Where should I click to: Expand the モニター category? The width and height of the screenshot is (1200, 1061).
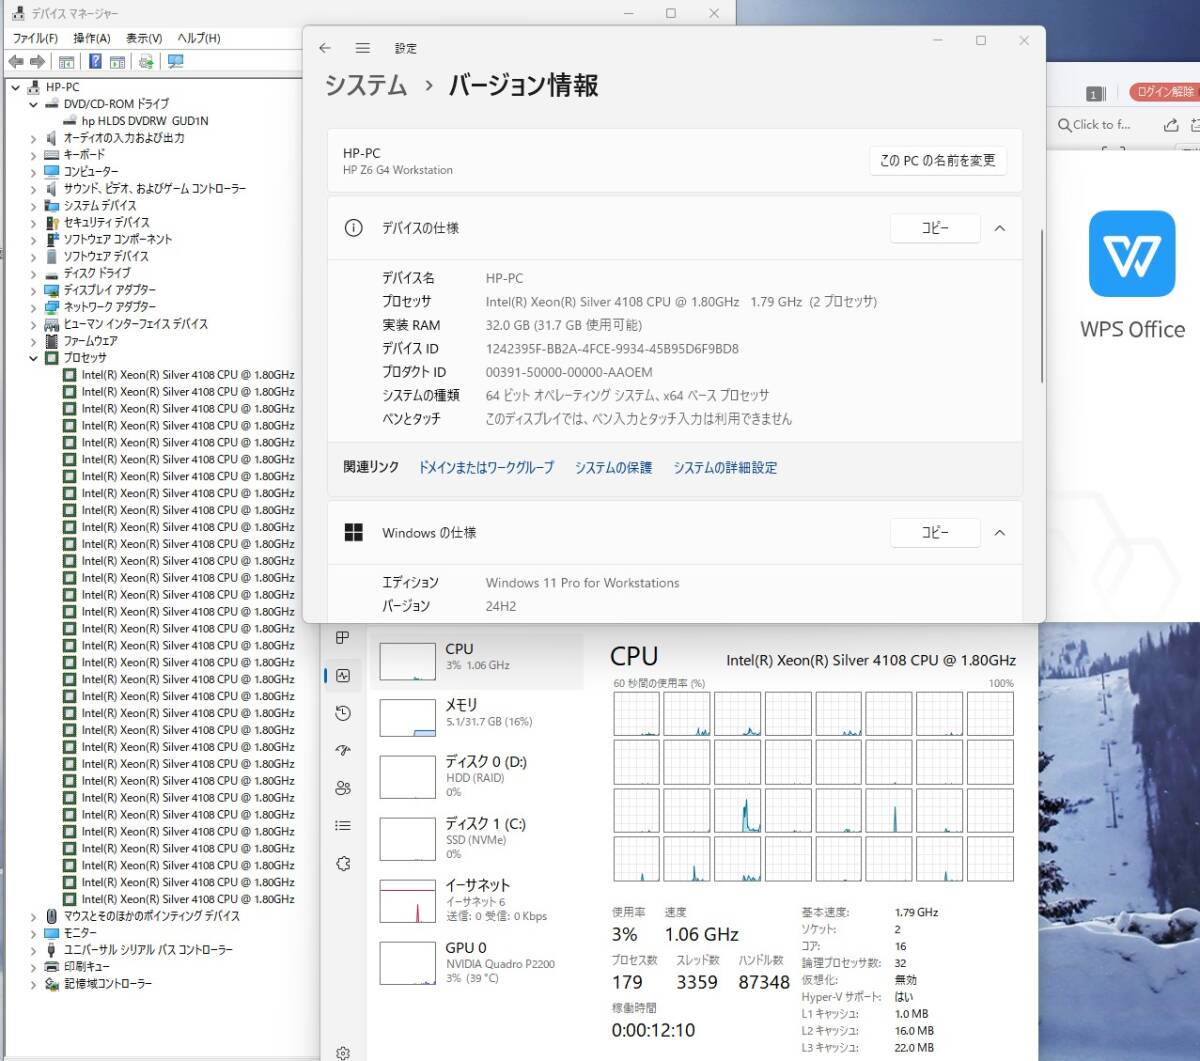[33, 933]
